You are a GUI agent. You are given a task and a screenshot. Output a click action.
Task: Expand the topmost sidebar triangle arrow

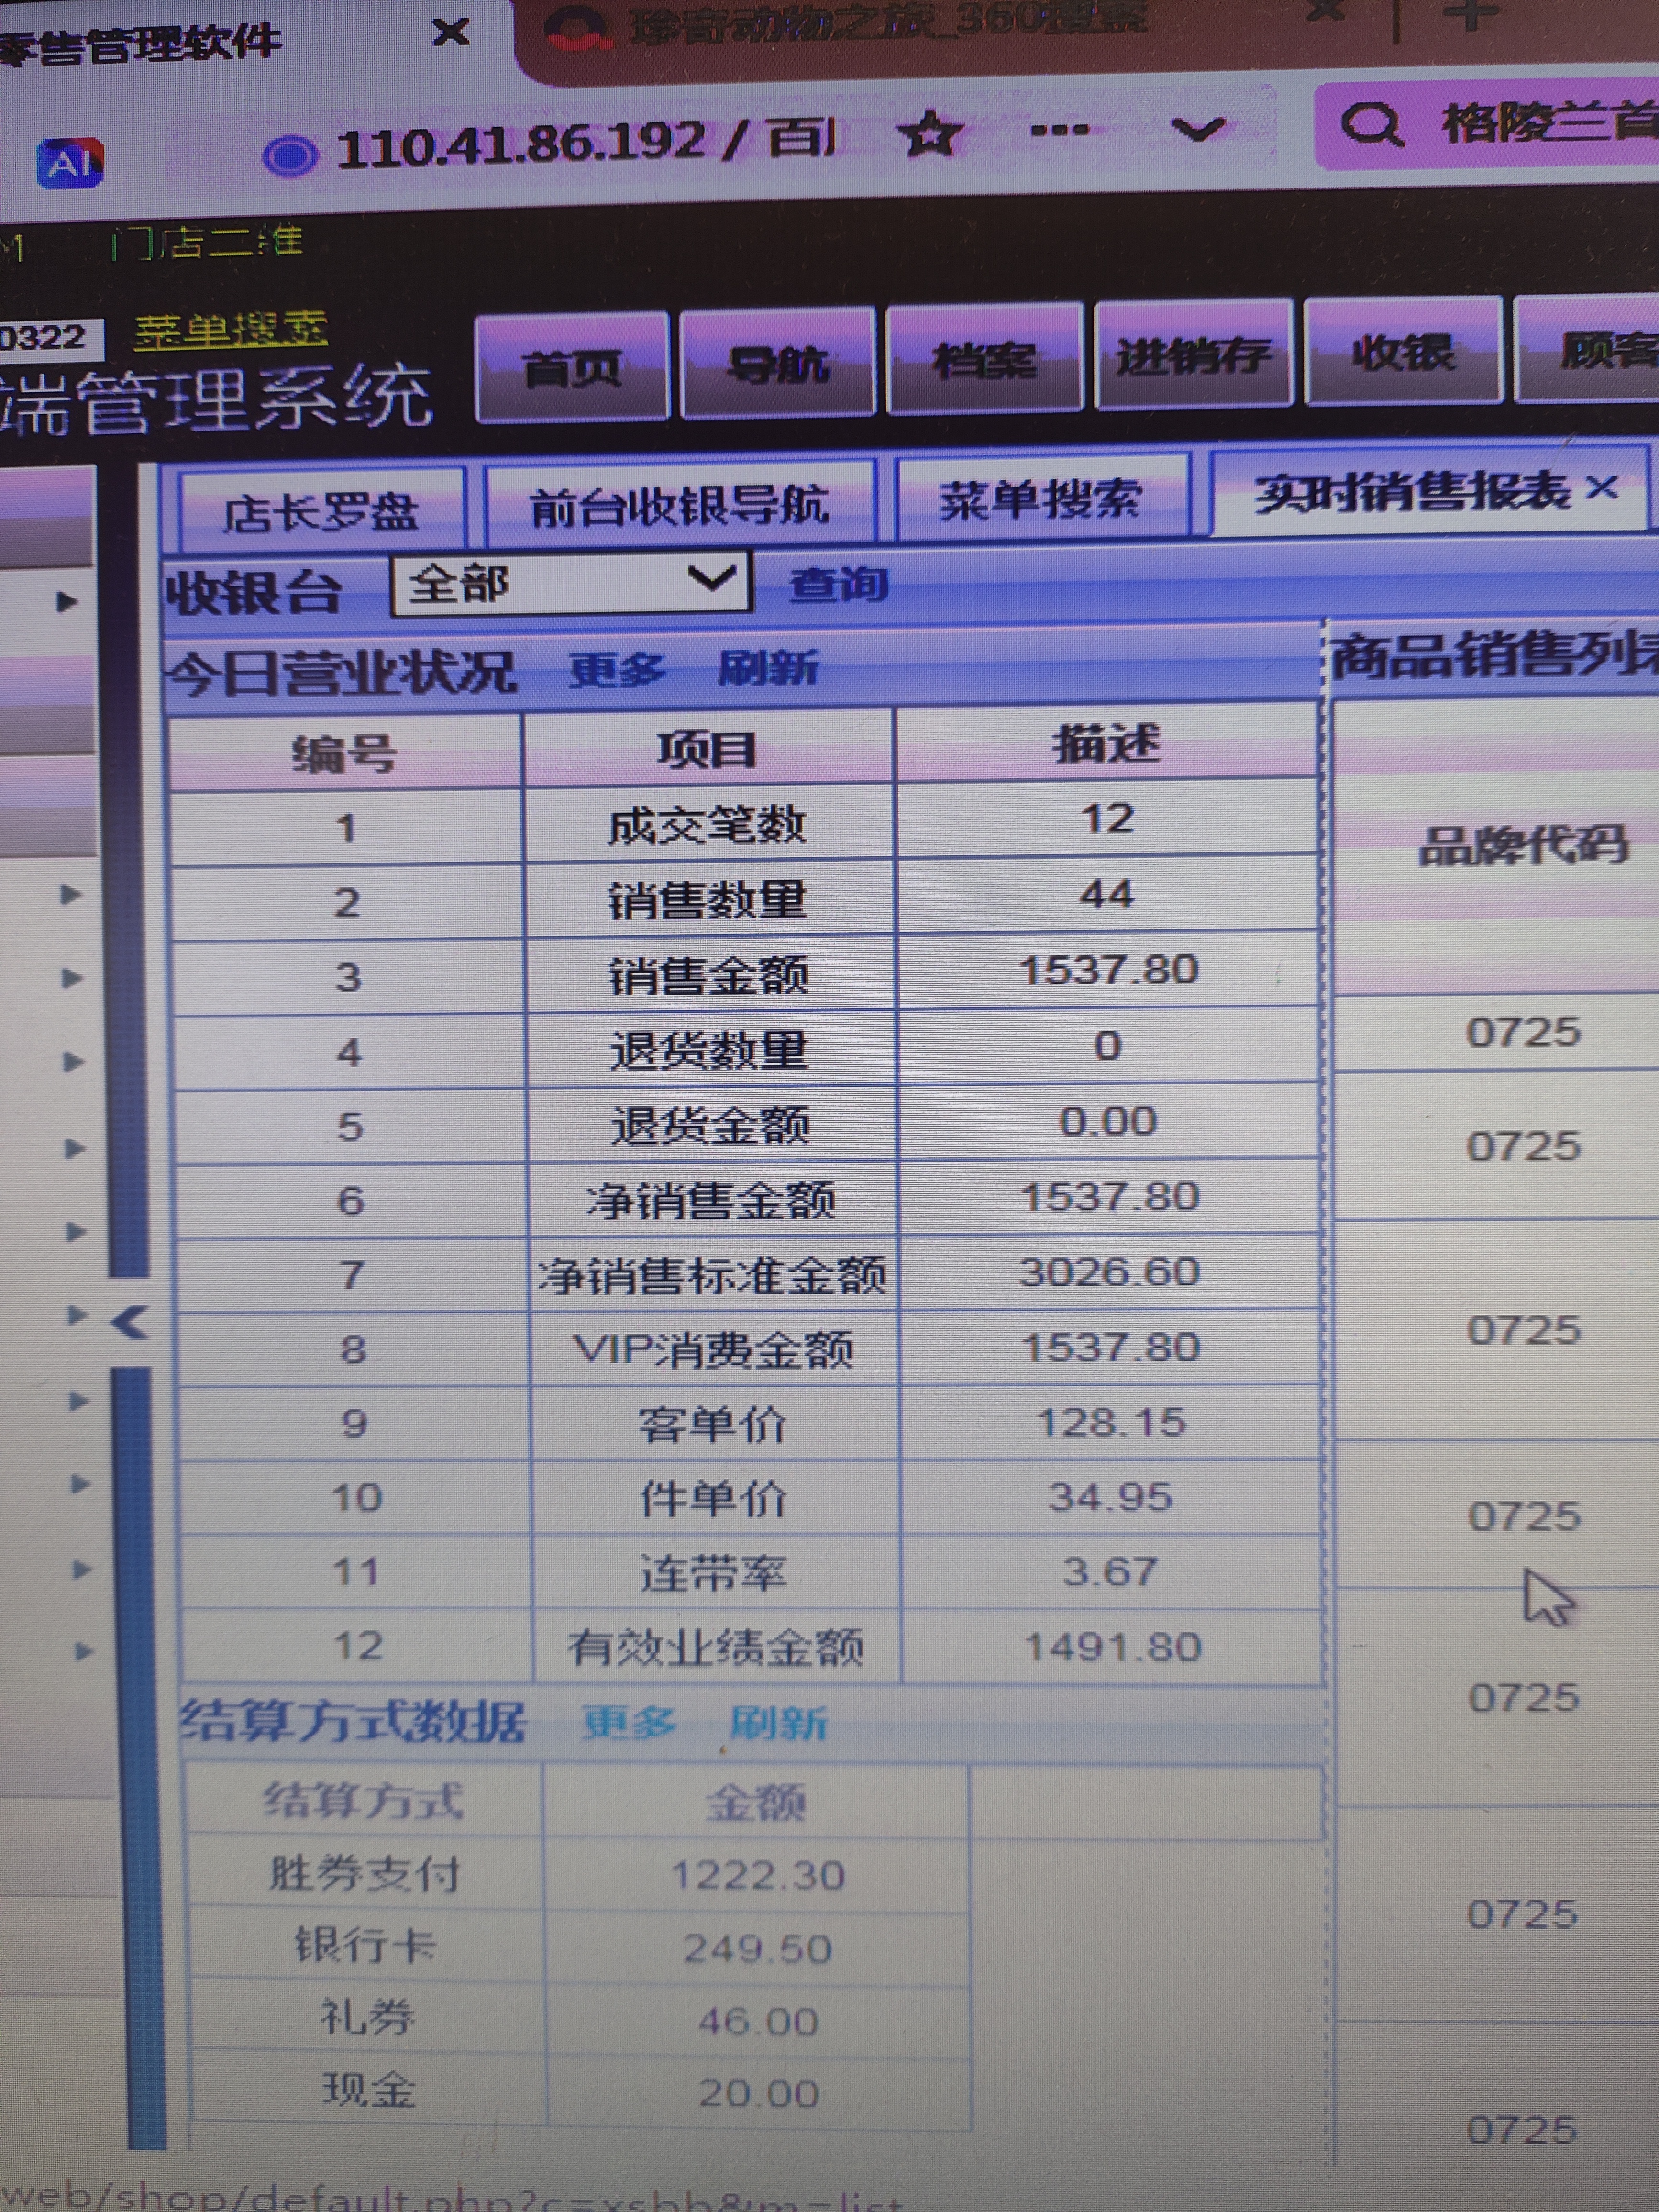[x=67, y=601]
